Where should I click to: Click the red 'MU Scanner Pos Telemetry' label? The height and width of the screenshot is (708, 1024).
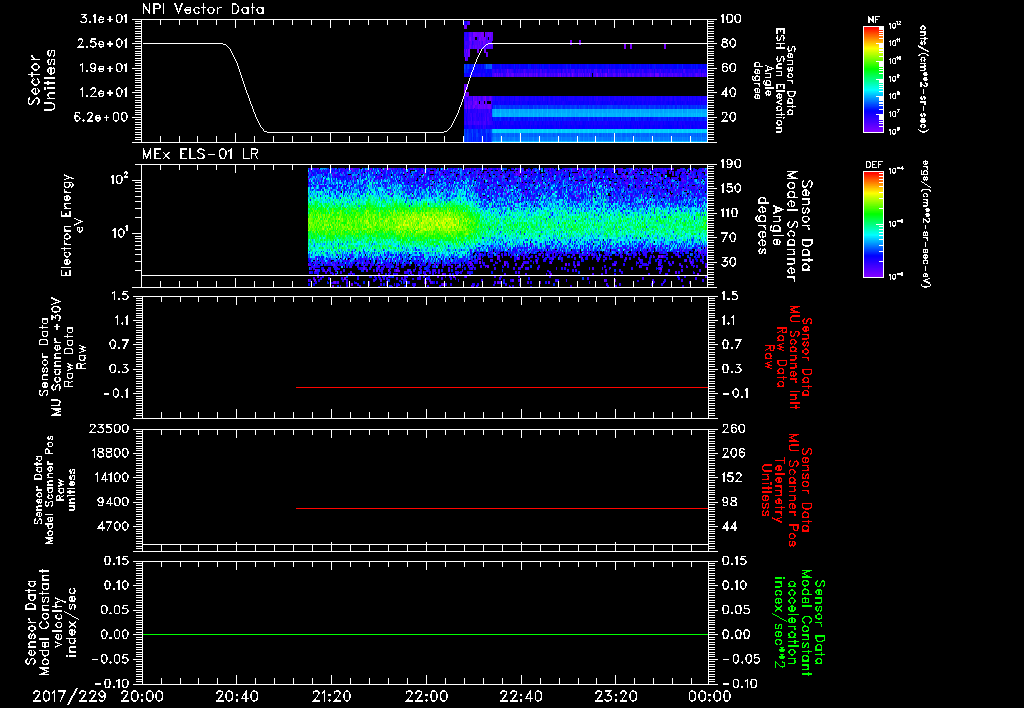coord(787,490)
